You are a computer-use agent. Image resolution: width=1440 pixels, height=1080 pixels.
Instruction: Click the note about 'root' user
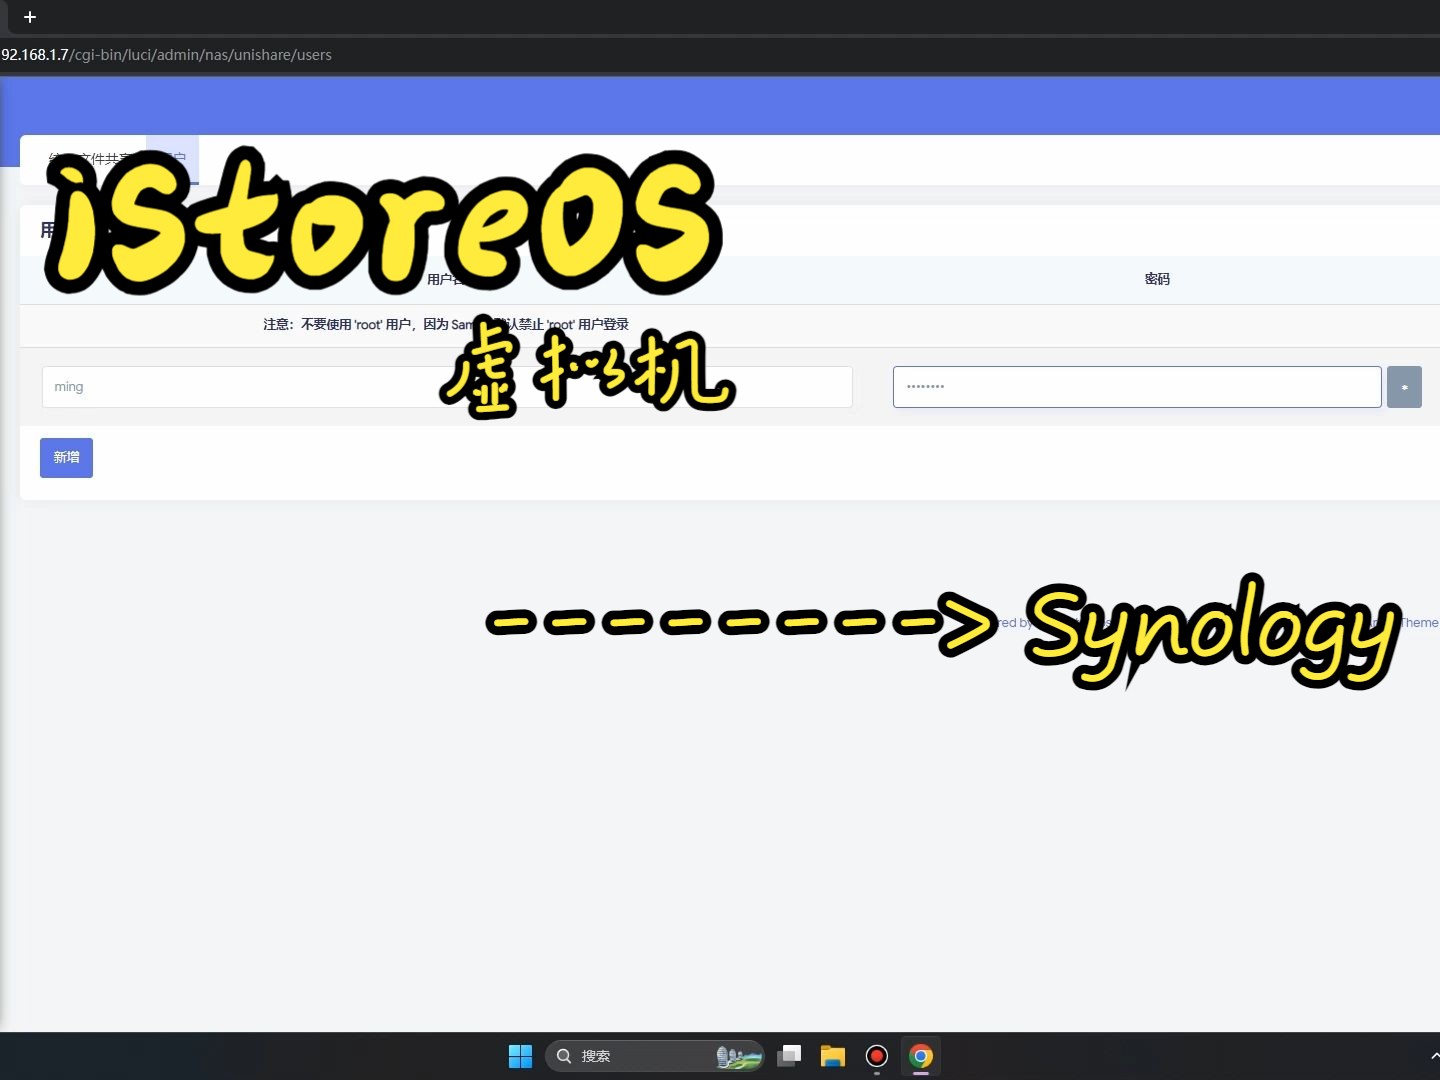click(x=446, y=324)
